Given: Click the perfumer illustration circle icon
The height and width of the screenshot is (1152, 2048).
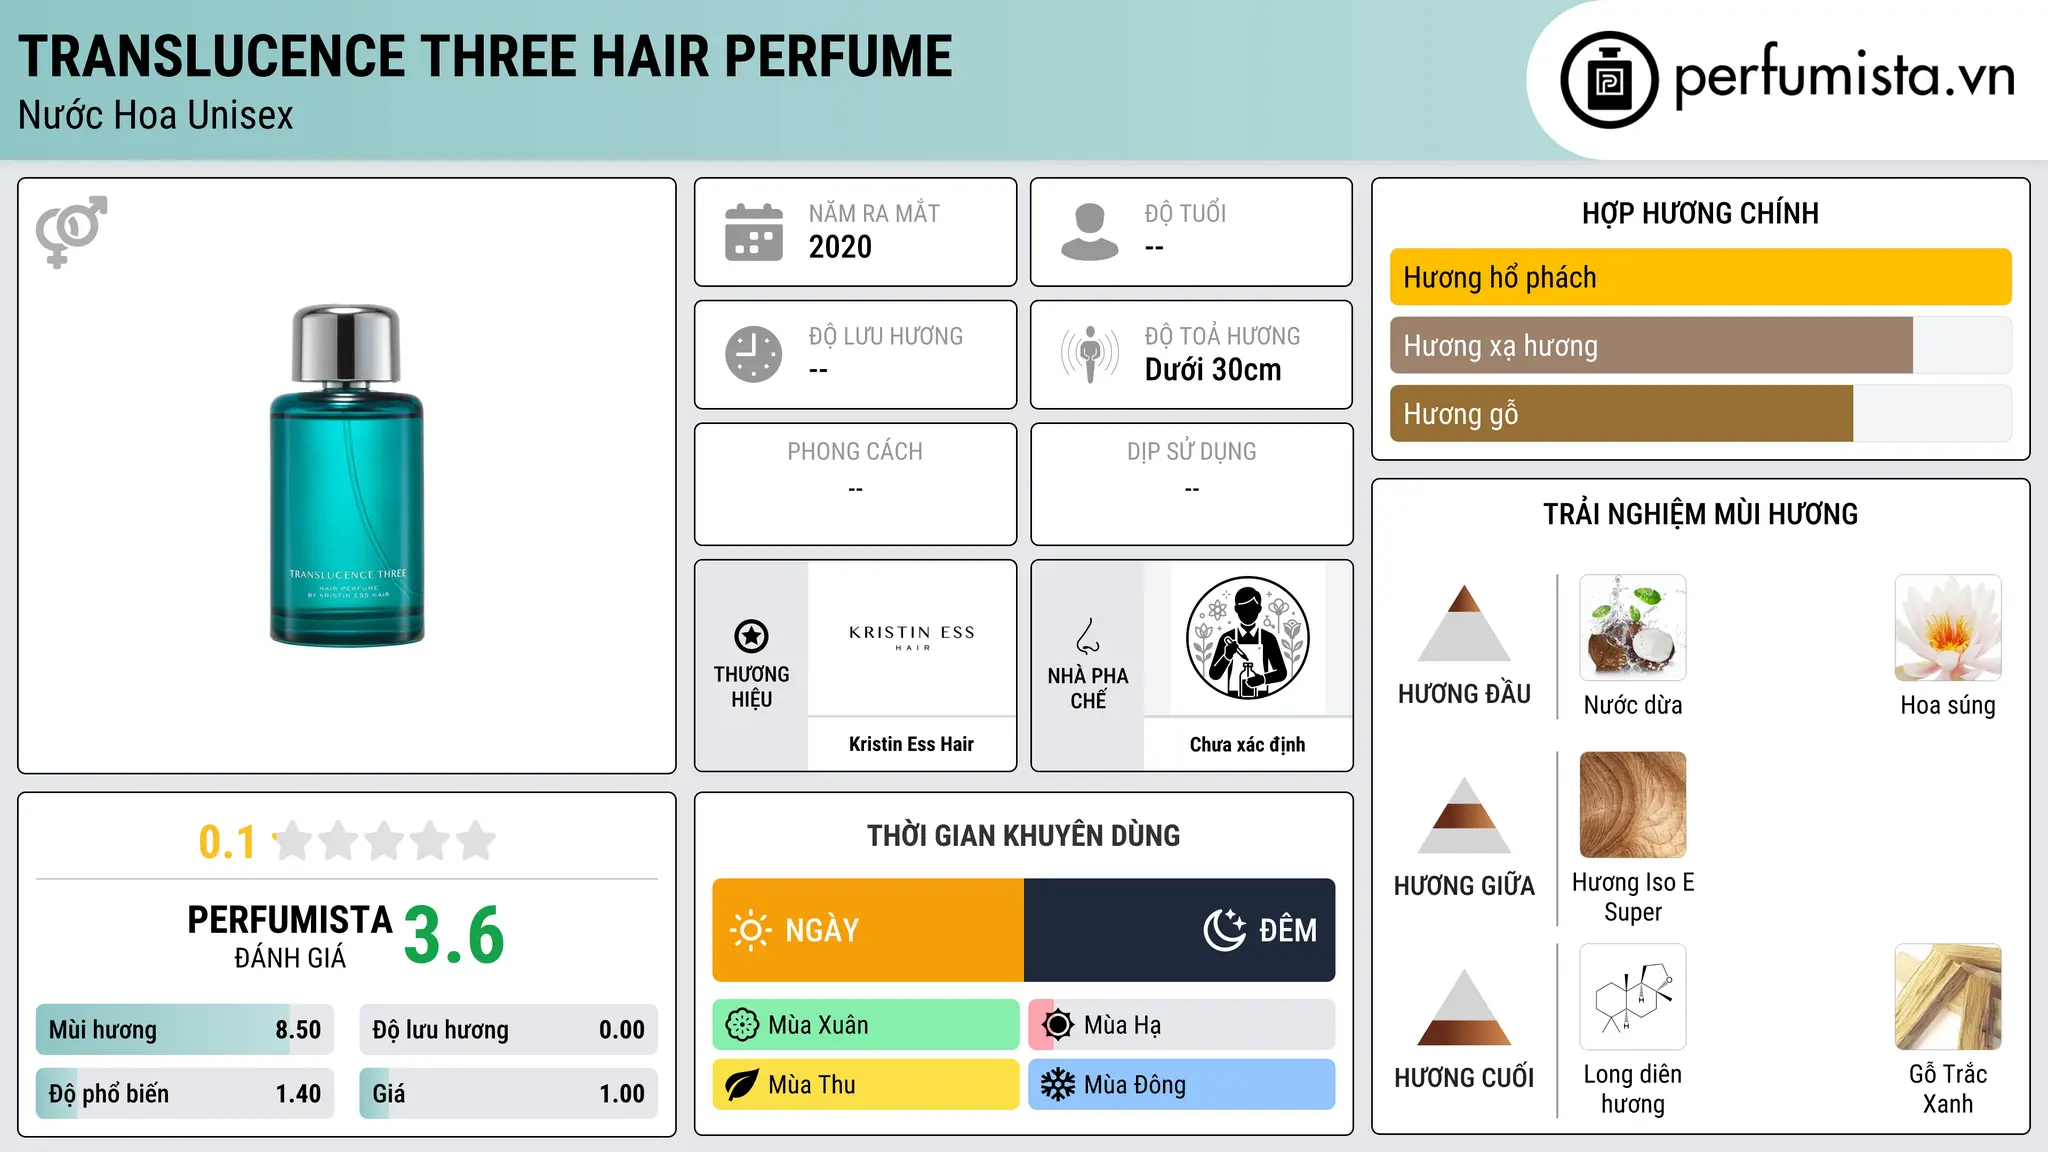Looking at the screenshot, I should point(1248,638).
